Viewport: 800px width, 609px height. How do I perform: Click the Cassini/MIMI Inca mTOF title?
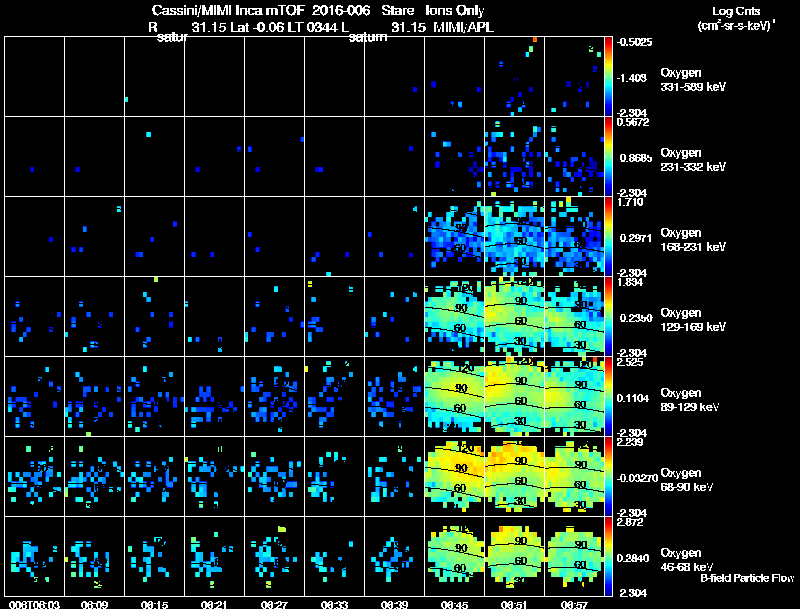point(228,10)
